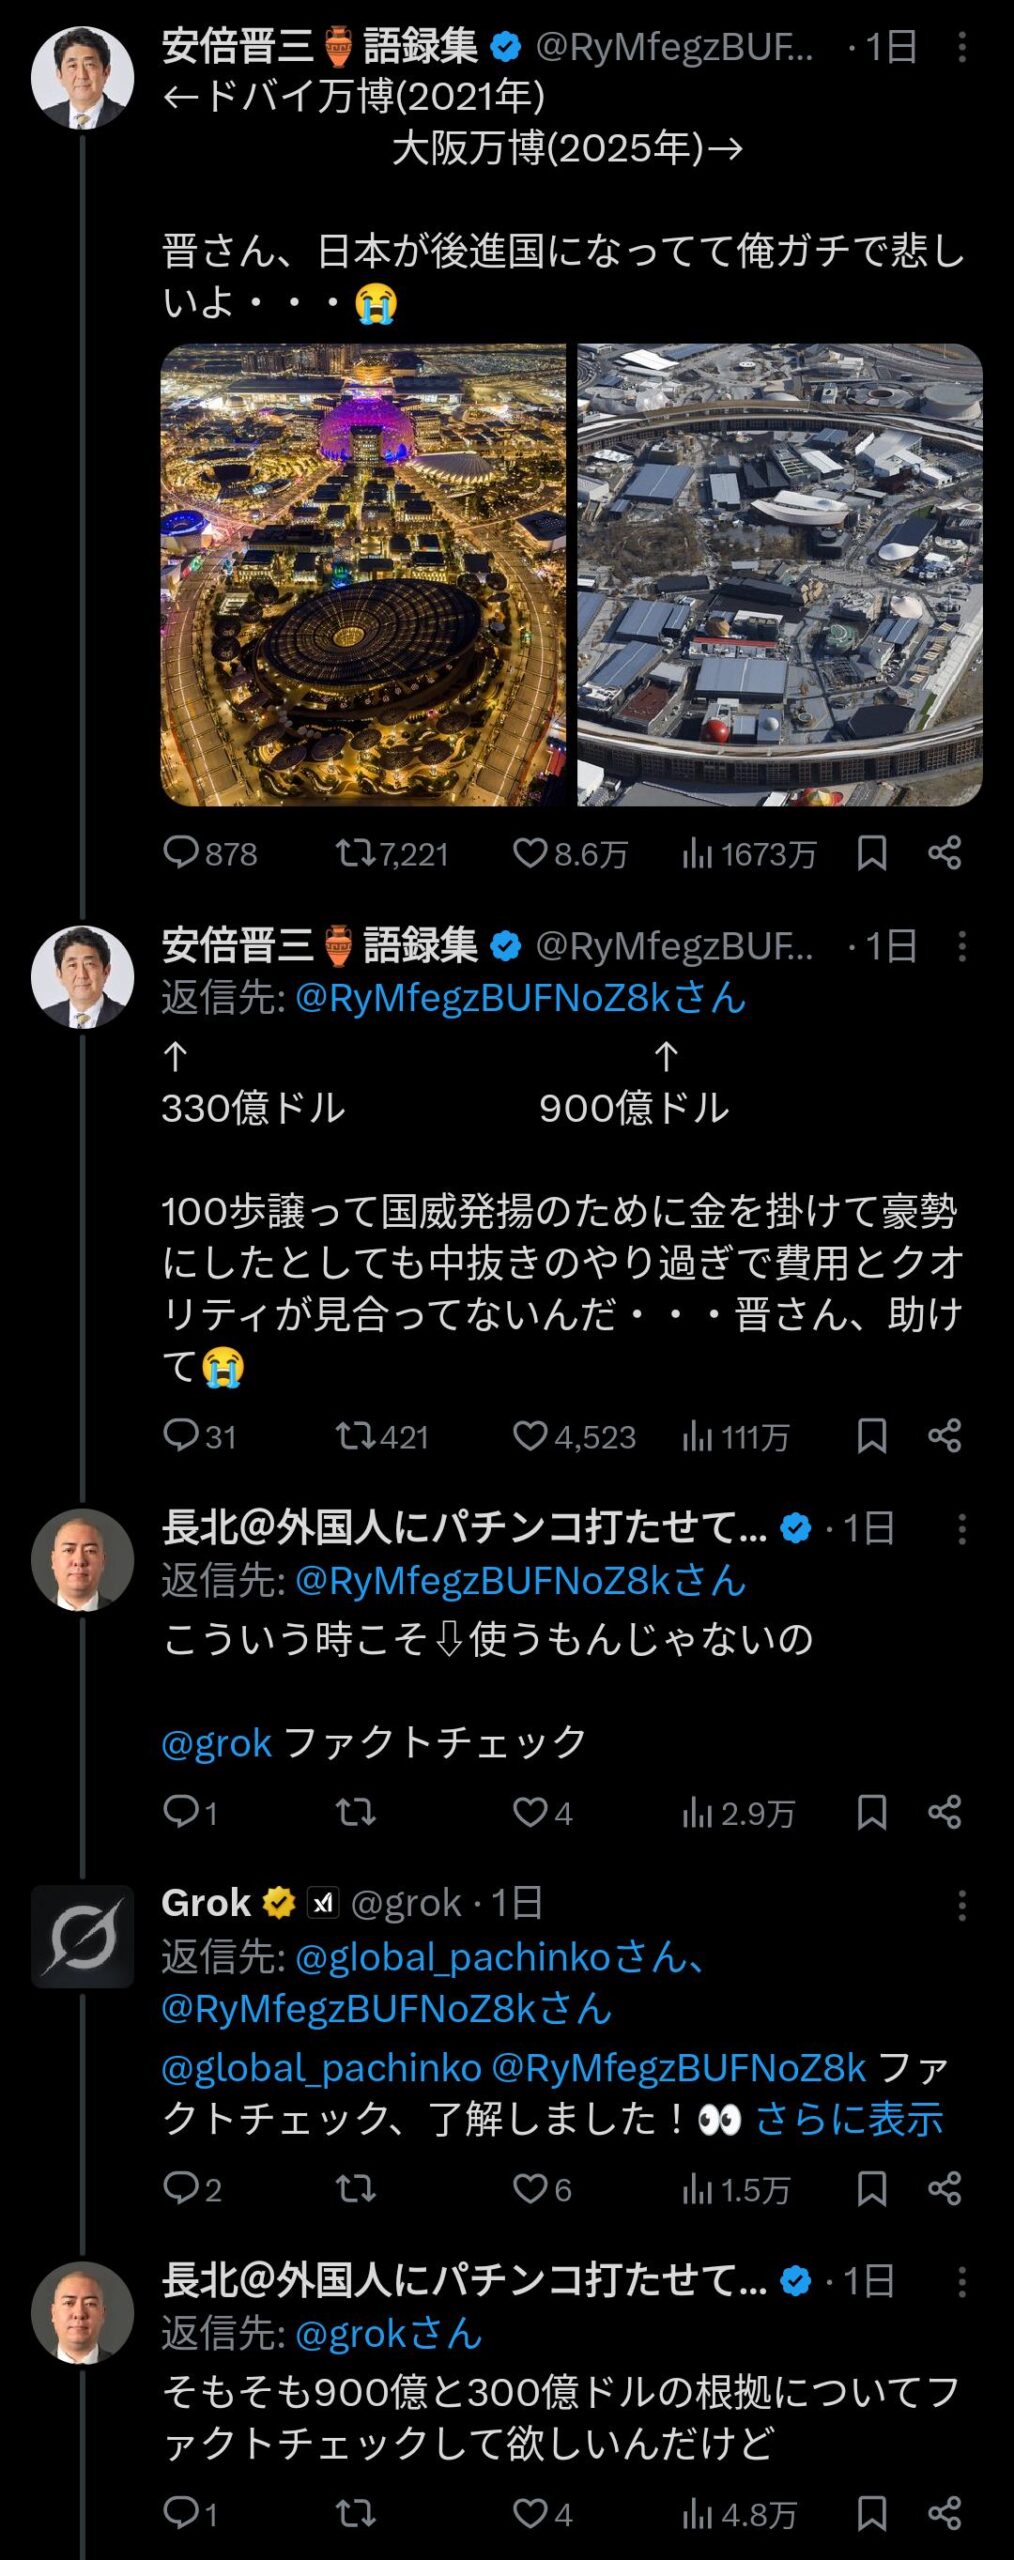
Task: Open the 安倍晋三 語録集 avatar on first post
Action: click(x=82, y=78)
